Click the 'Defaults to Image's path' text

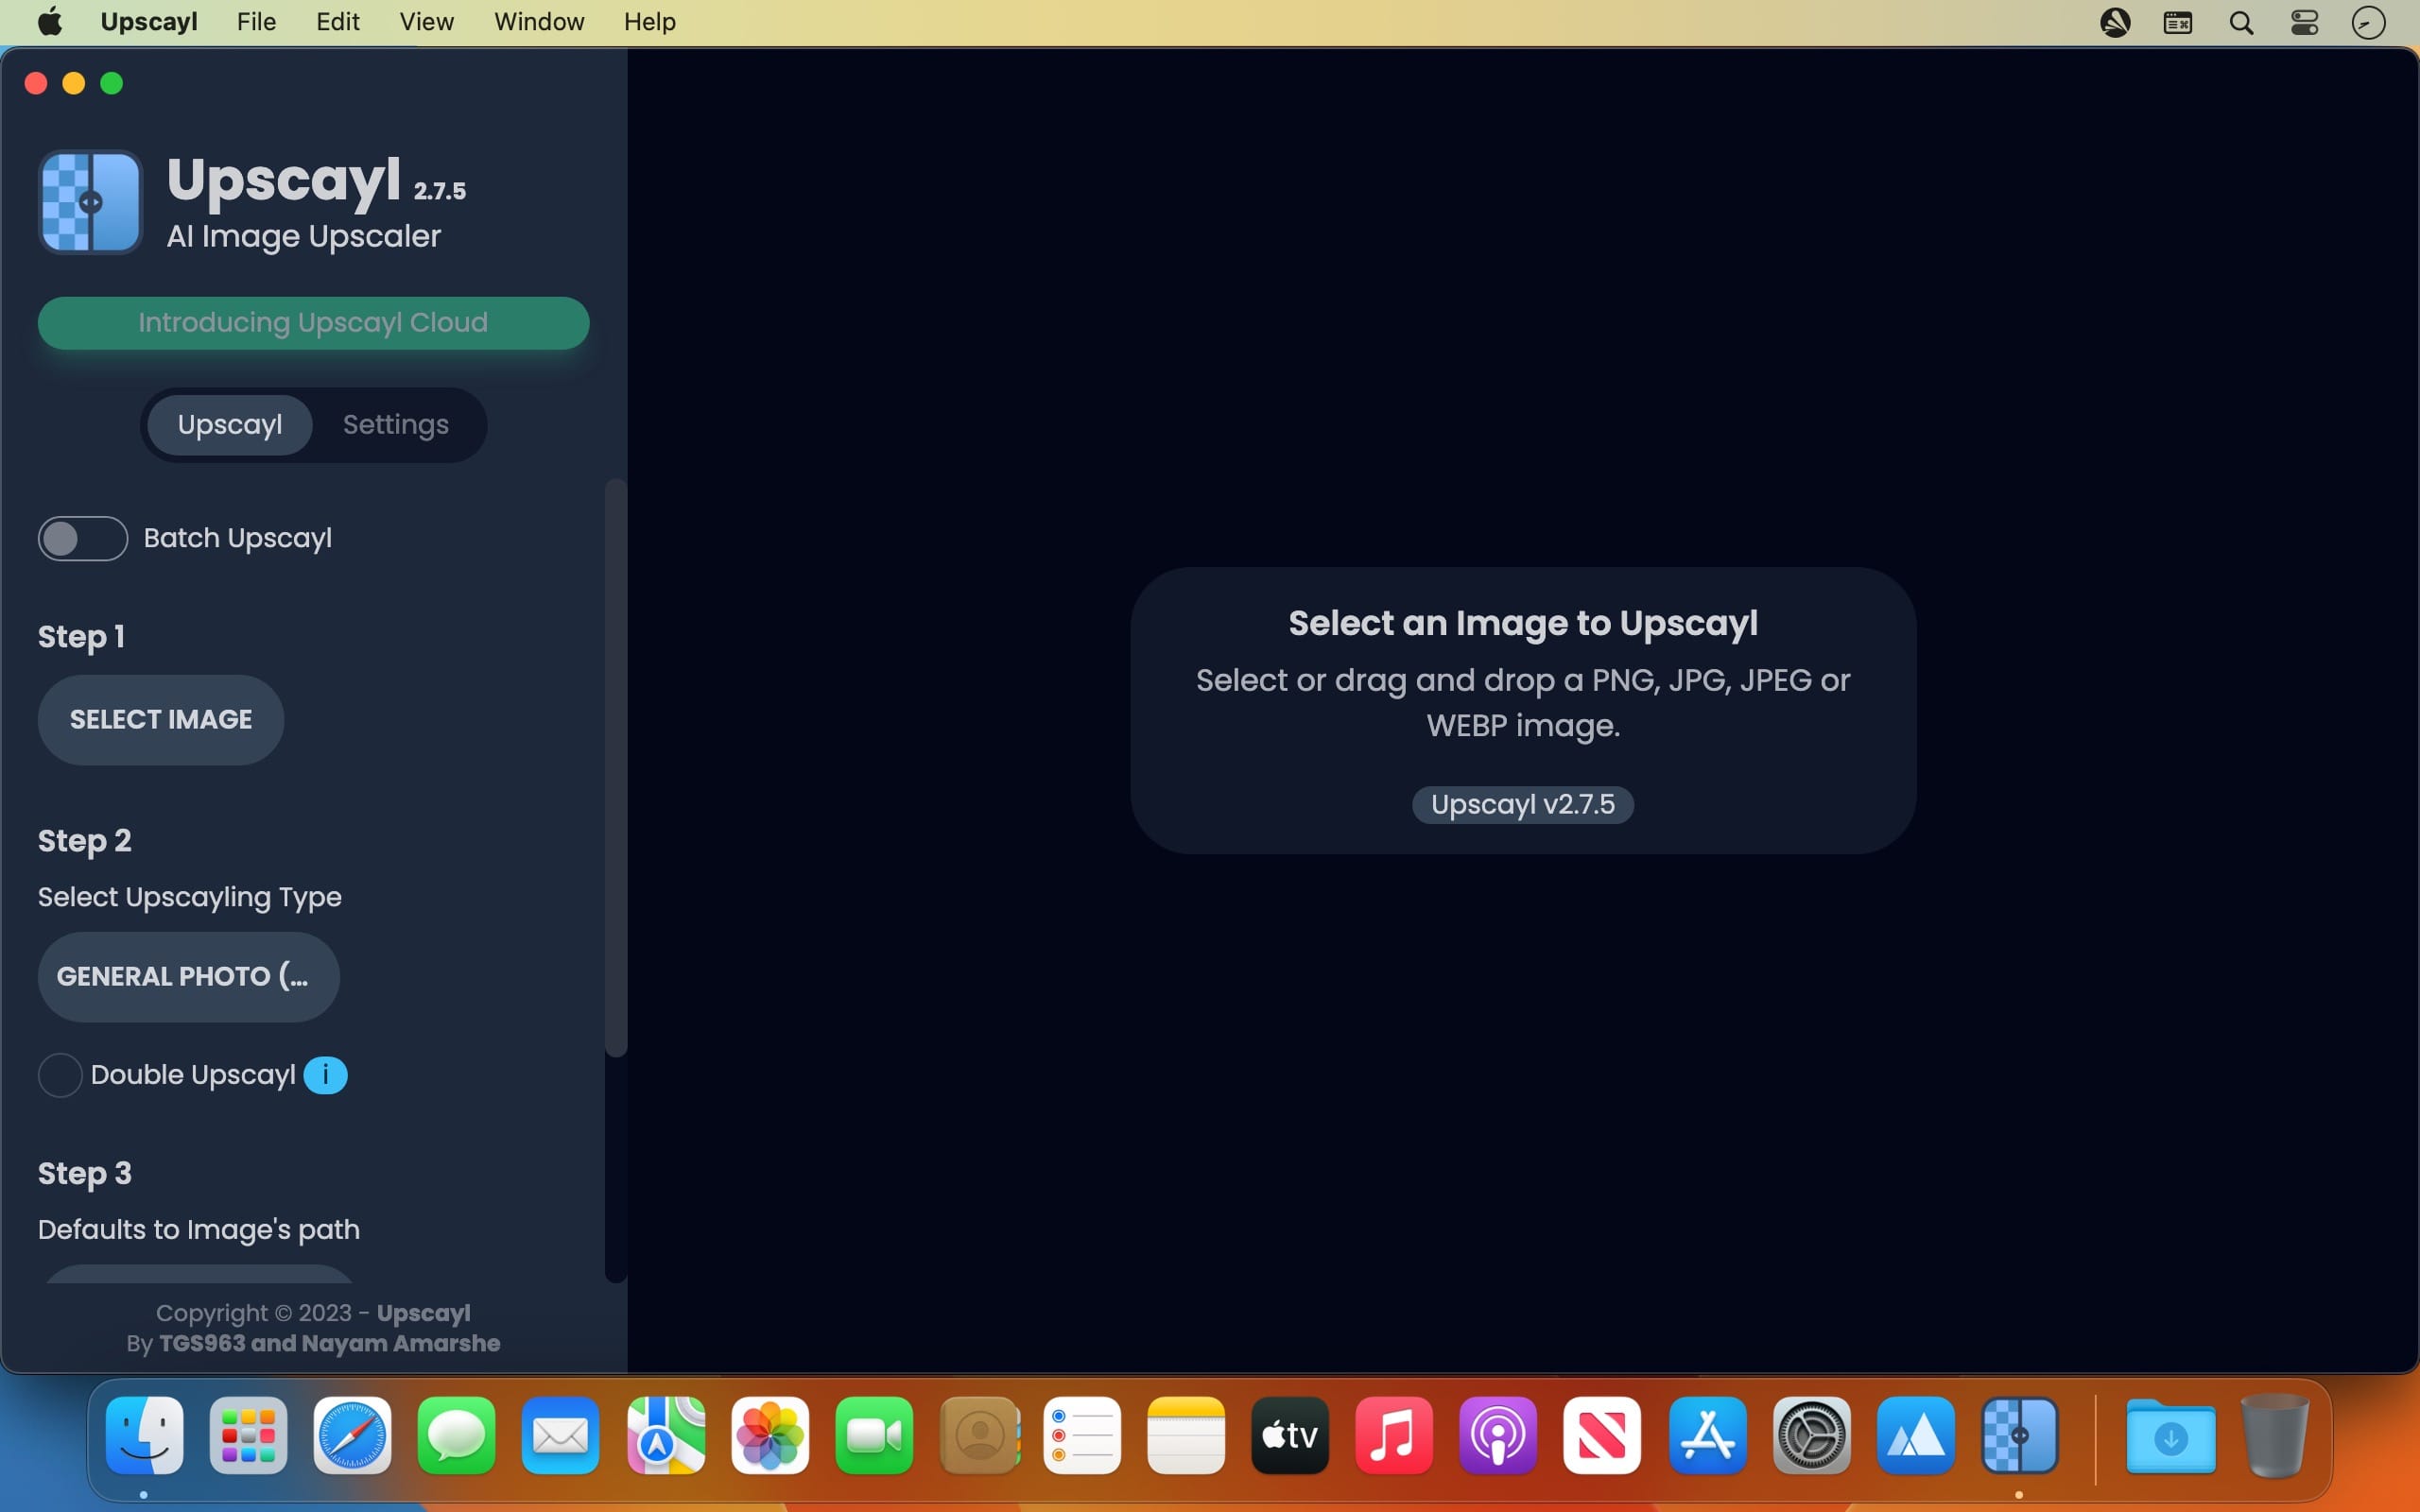point(199,1229)
